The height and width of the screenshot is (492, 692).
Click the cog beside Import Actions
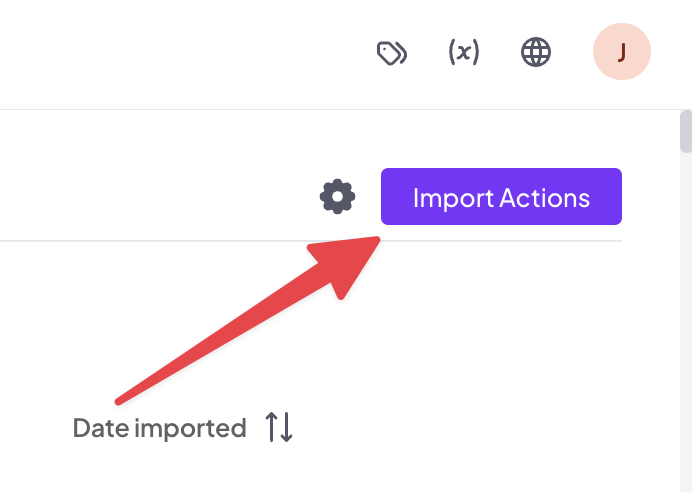(x=337, y=196)
